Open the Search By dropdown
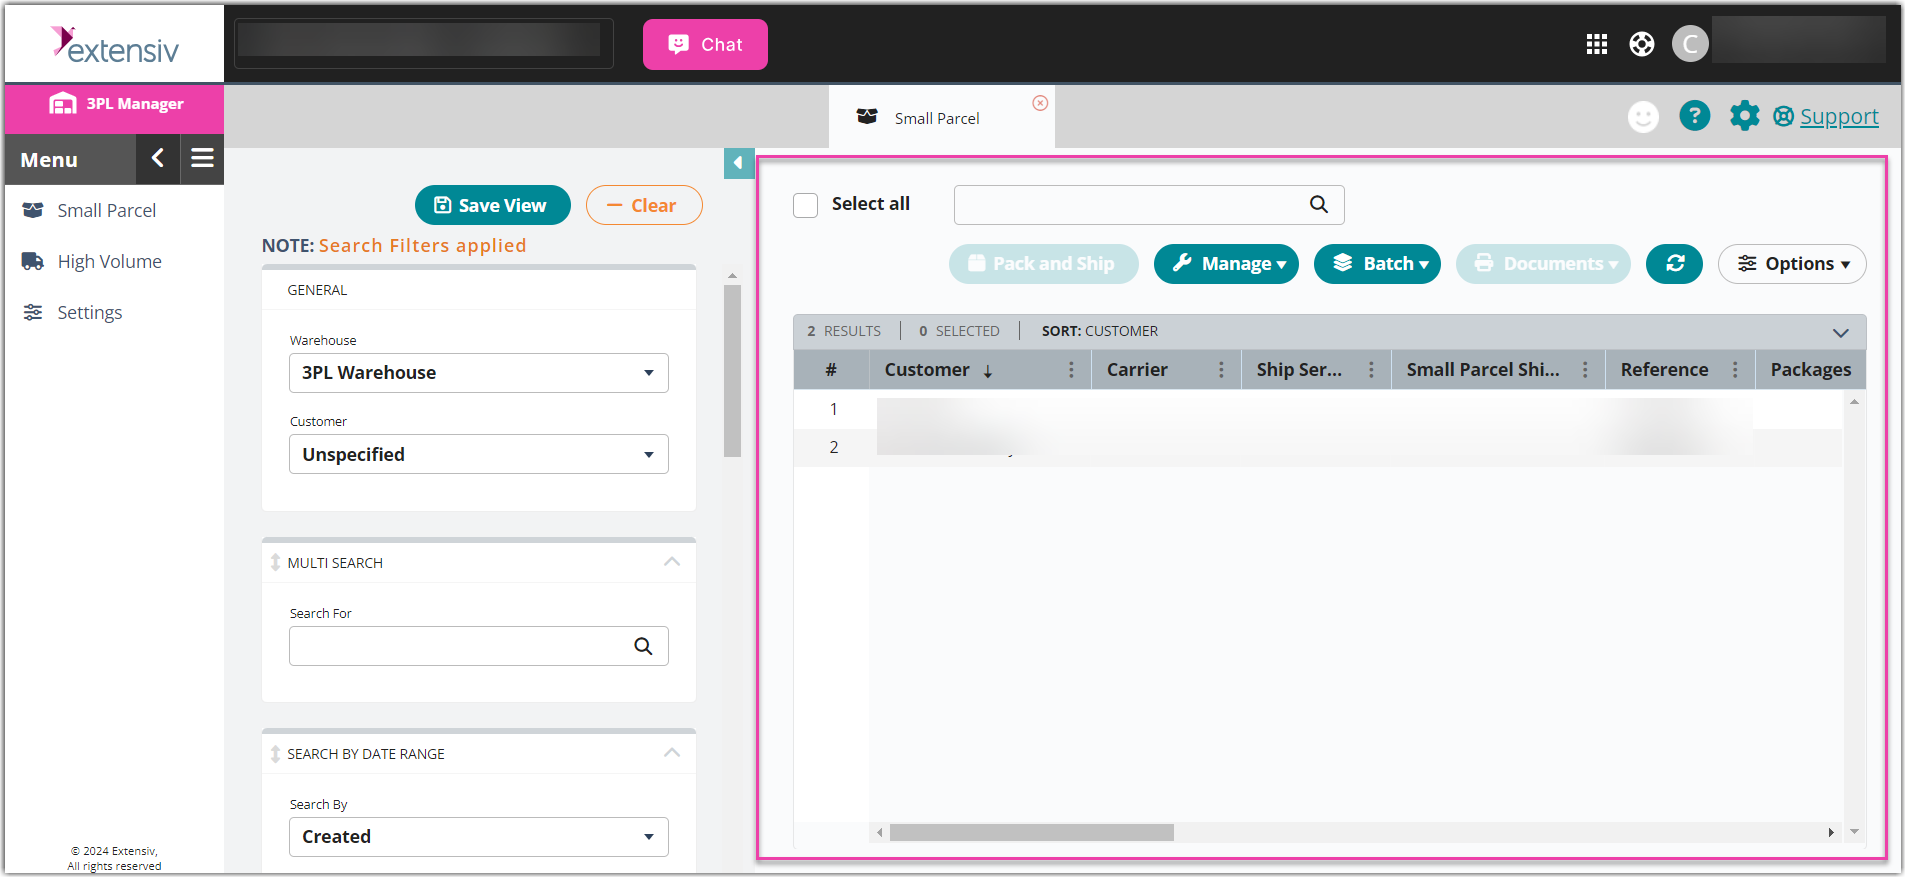The width and height of the screenshot is (1906, 878). pos(479,837)
